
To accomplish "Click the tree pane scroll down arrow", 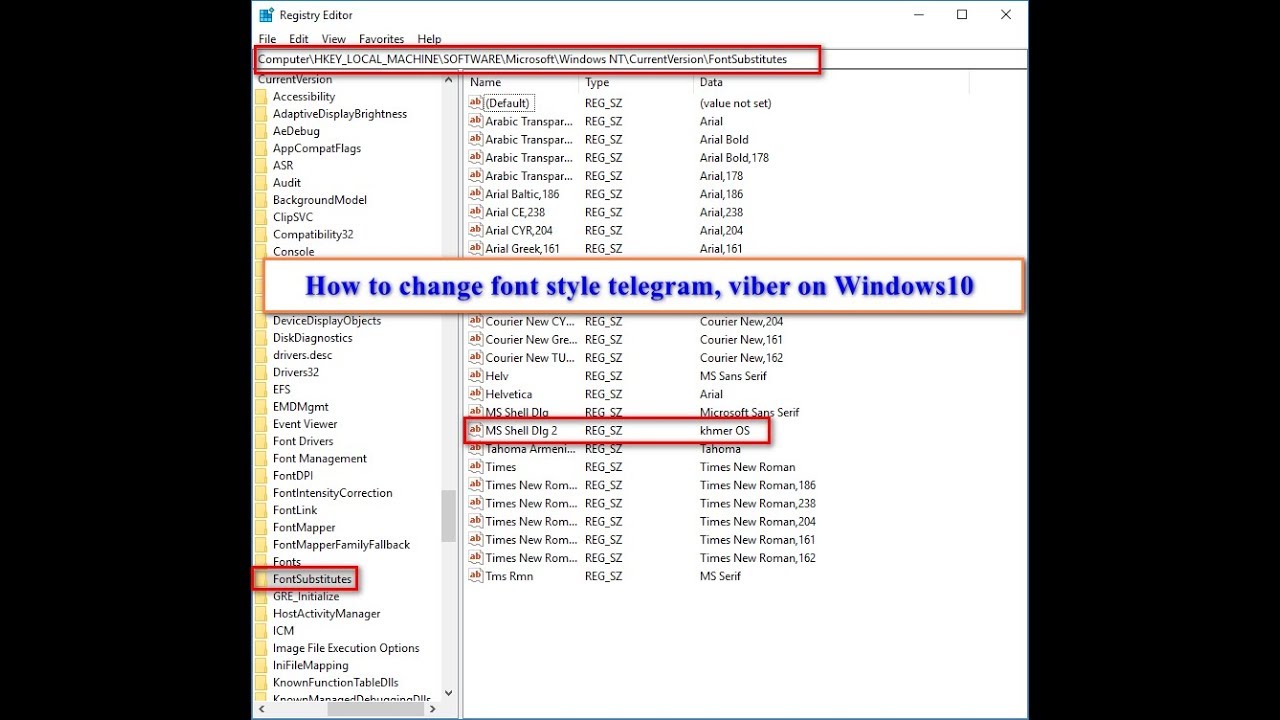I will 448,692.
